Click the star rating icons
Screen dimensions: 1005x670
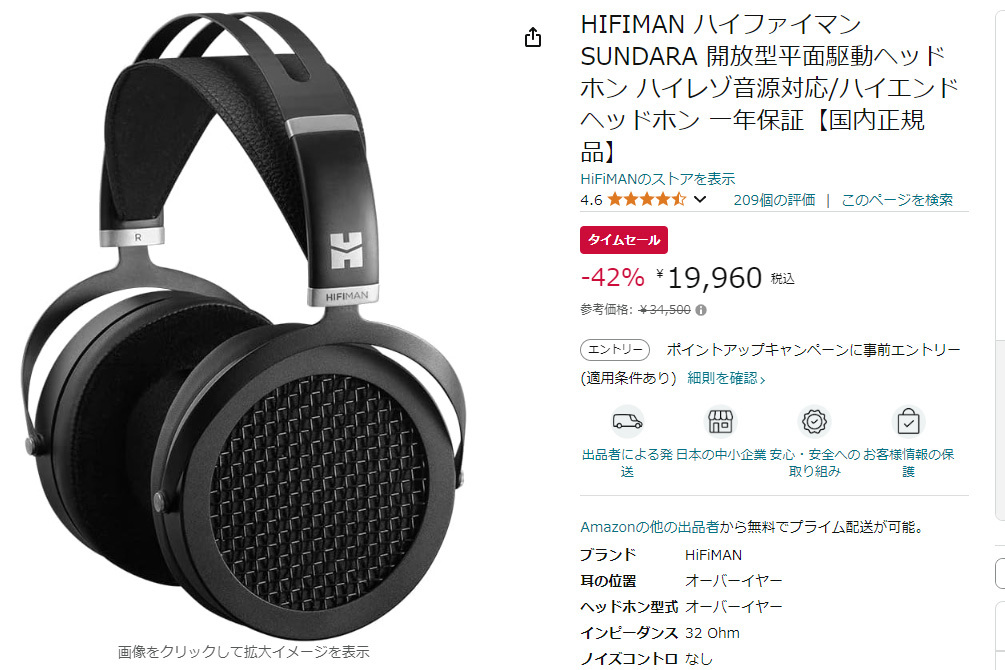coord(646,199)
